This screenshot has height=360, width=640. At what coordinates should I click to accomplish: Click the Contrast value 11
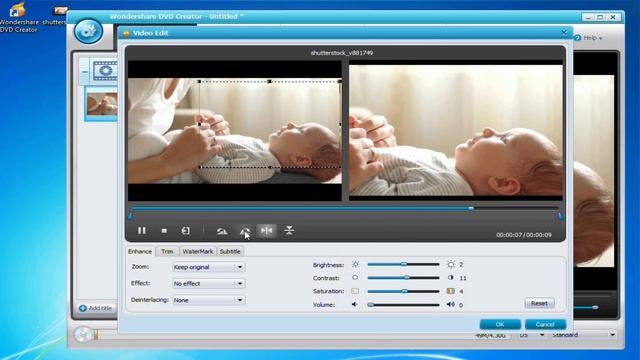(463, 278)
